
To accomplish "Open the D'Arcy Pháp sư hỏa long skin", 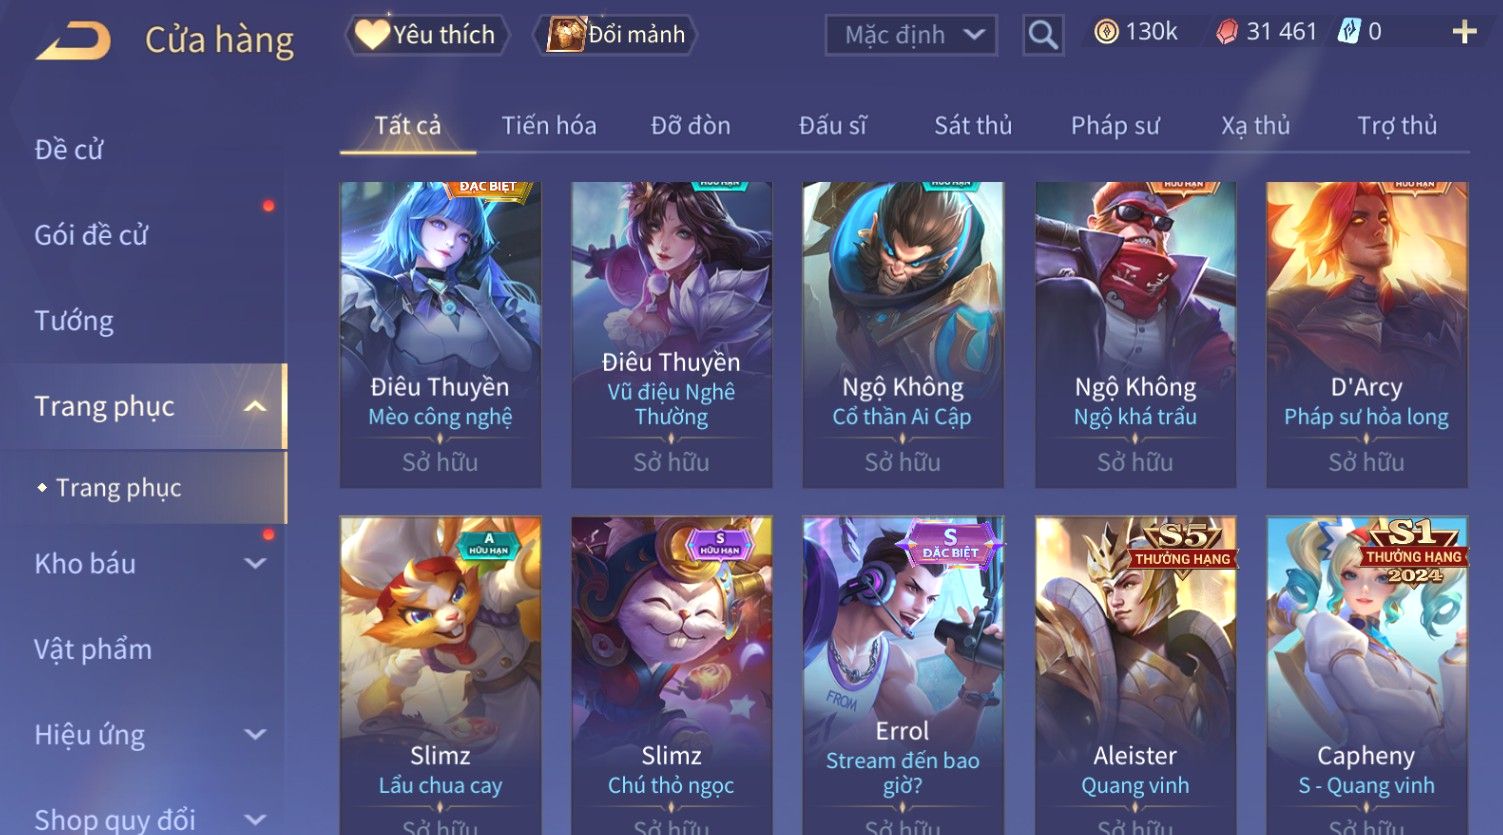I will click(1366, 335).
